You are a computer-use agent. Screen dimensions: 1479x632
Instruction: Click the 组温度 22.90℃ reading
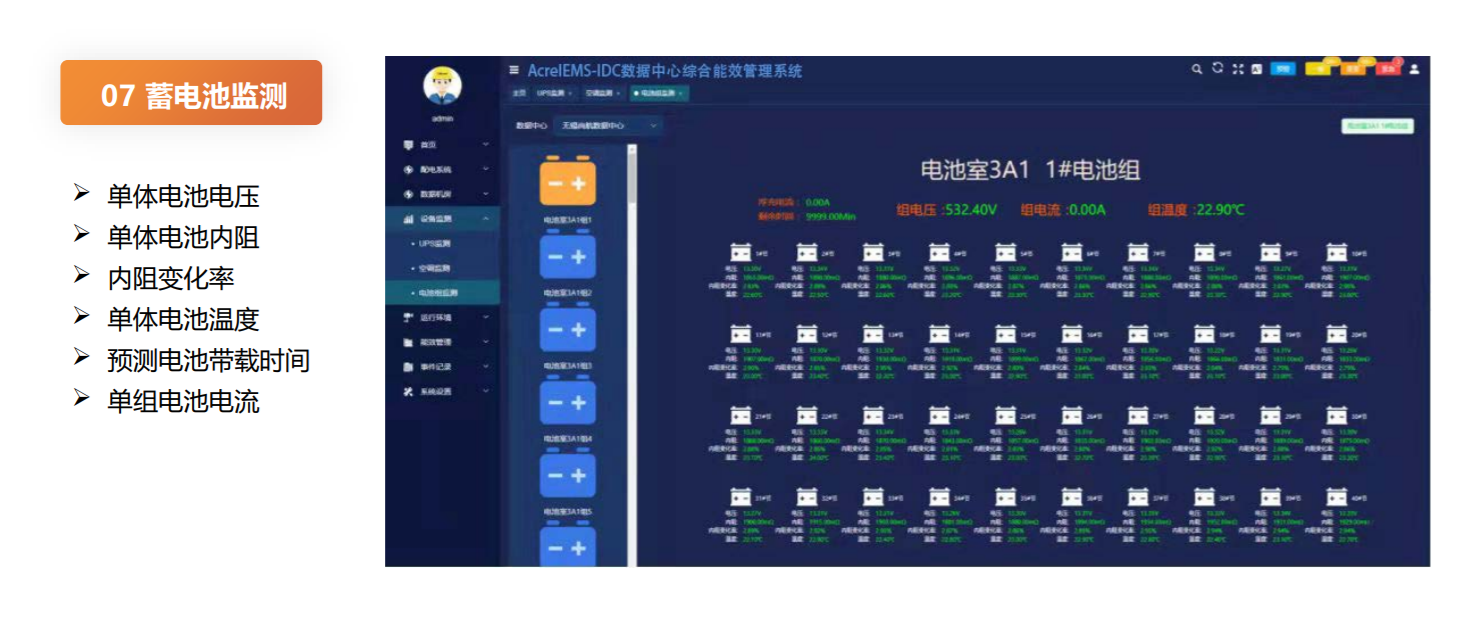click(x=1197, y=210)
